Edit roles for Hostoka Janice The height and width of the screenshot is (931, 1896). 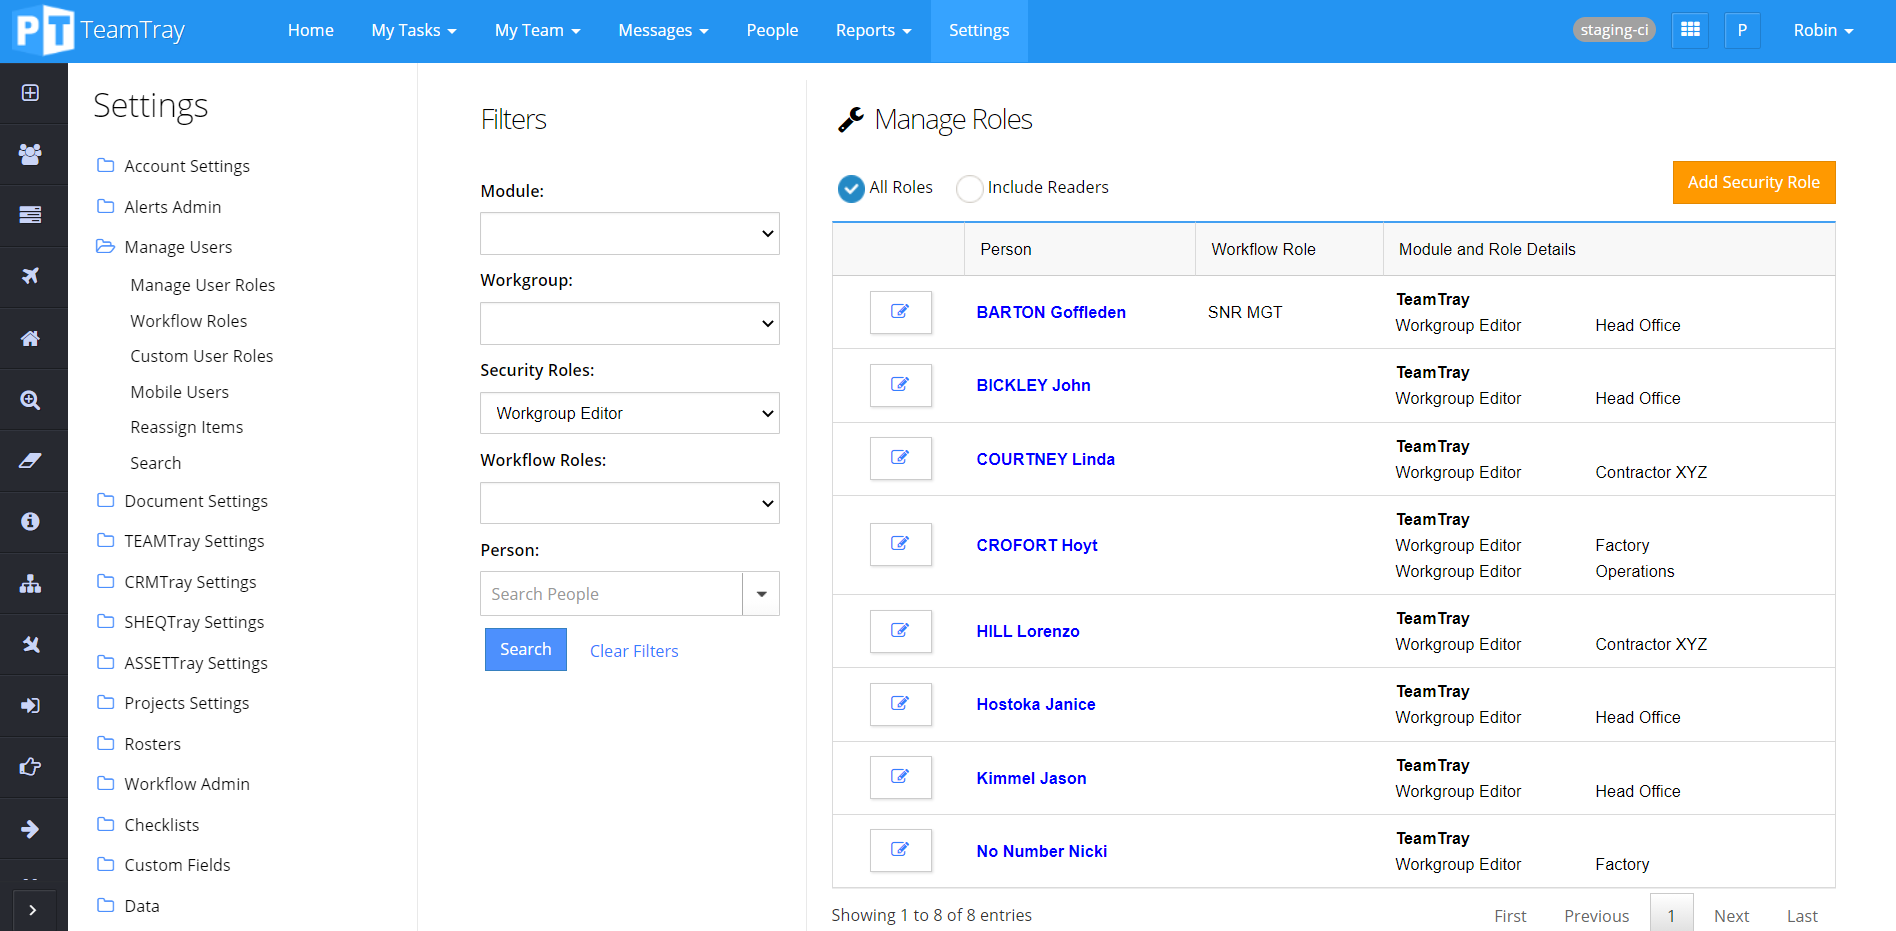(900, 704)
